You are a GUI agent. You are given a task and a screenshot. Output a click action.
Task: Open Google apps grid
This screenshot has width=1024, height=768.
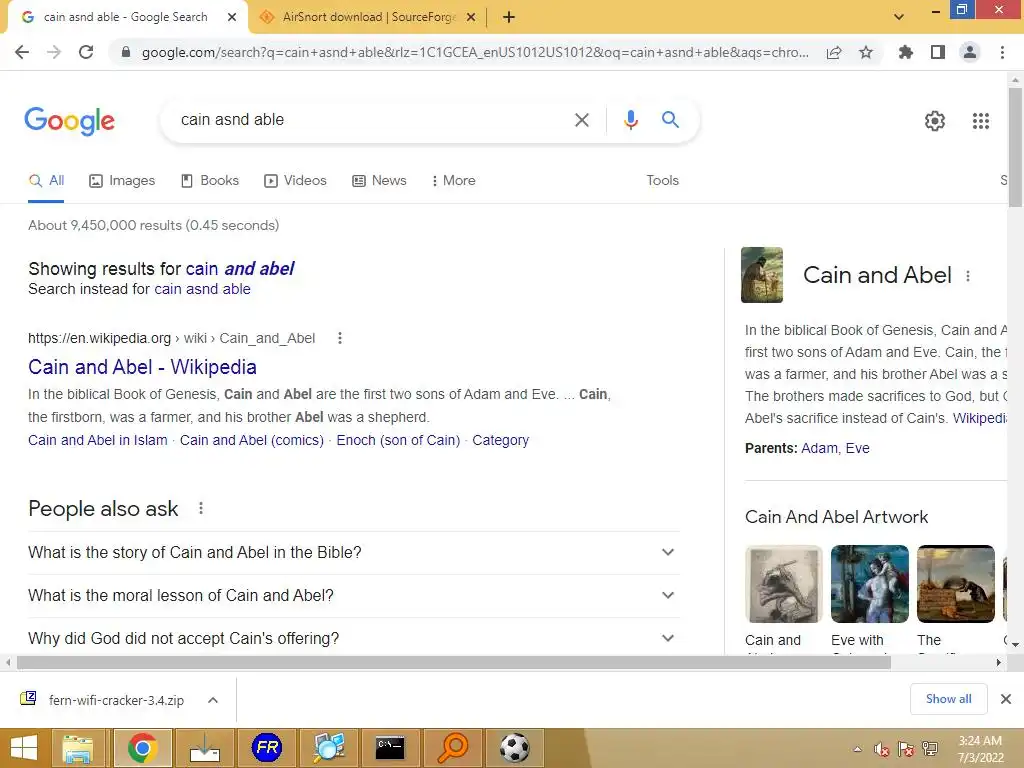(x=981, y=121)
